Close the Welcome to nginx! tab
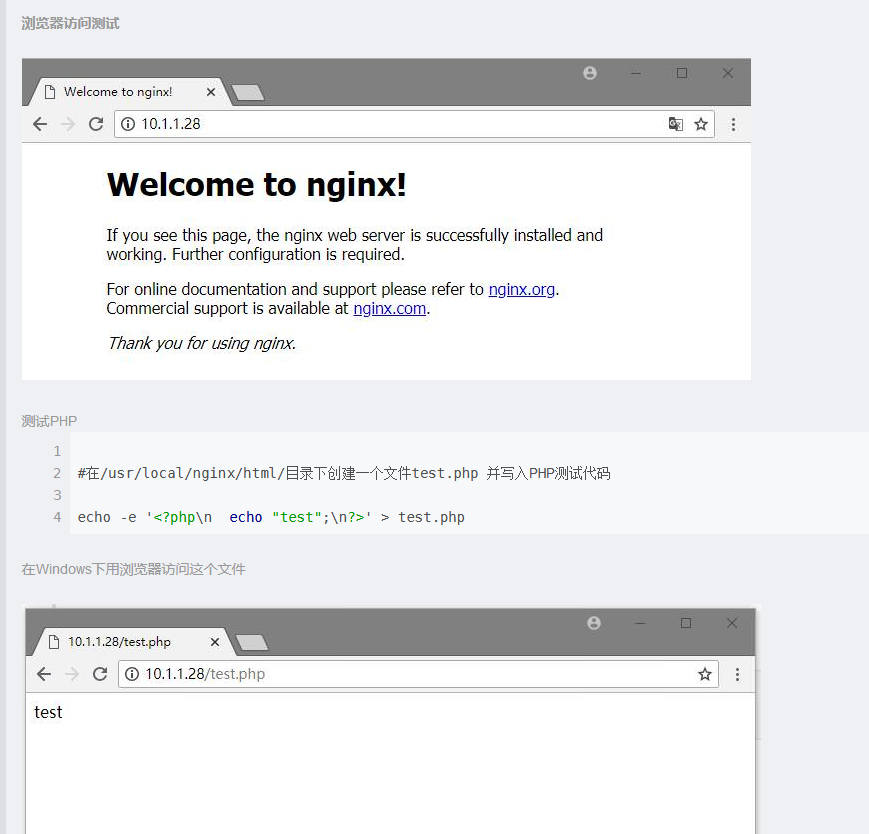 211,92
